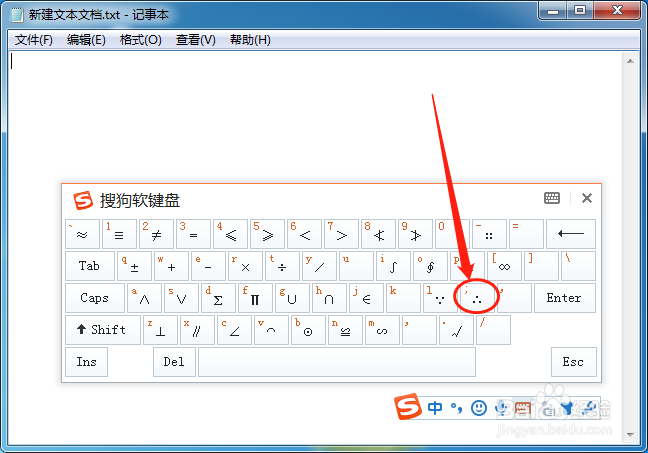The width and height of the screenshot is (648, 453).
Task: Open the 编辑(E) menu in Notepad
Action: point(86,40)
